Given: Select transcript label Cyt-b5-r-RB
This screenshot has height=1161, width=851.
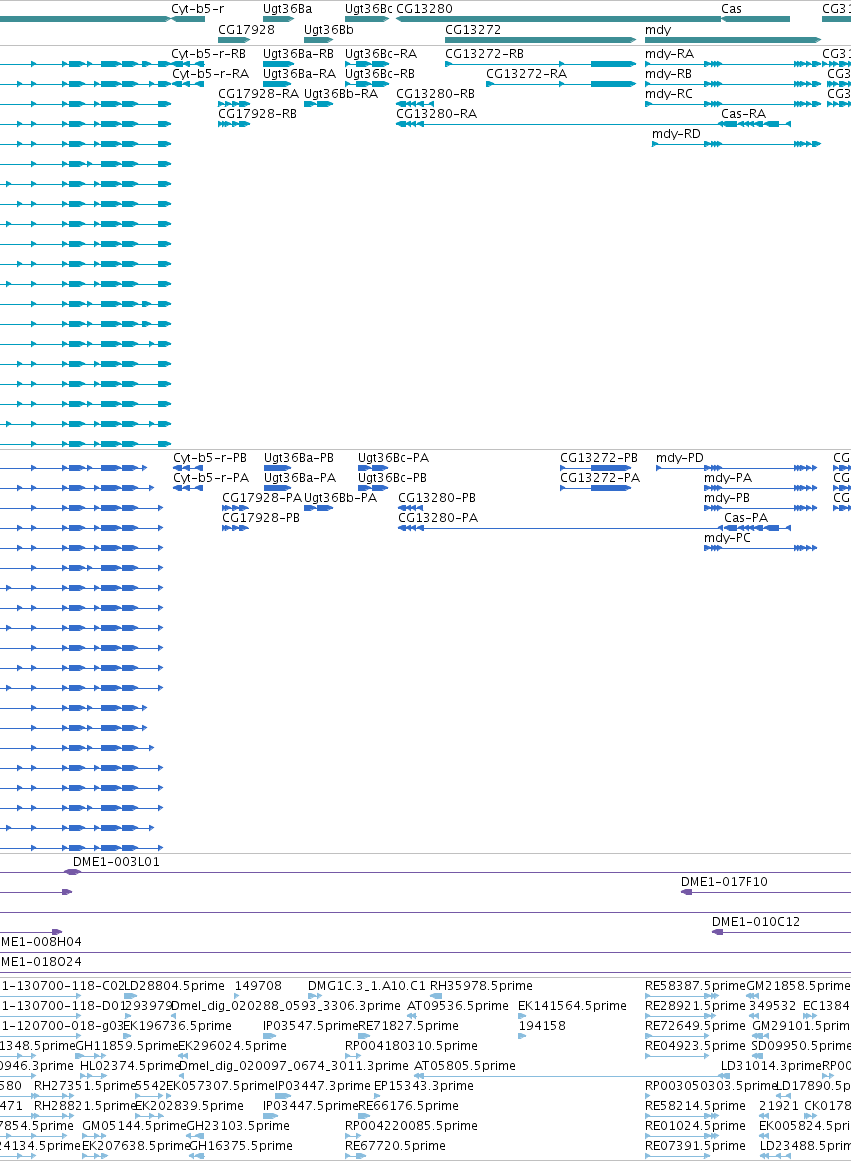Looking at the screenshot, I should click(208, 54).
